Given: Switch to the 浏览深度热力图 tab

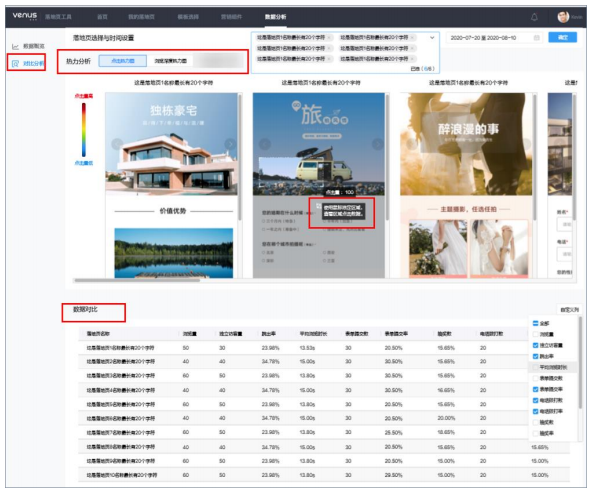Looking at the screenshot, I should 170,61.
